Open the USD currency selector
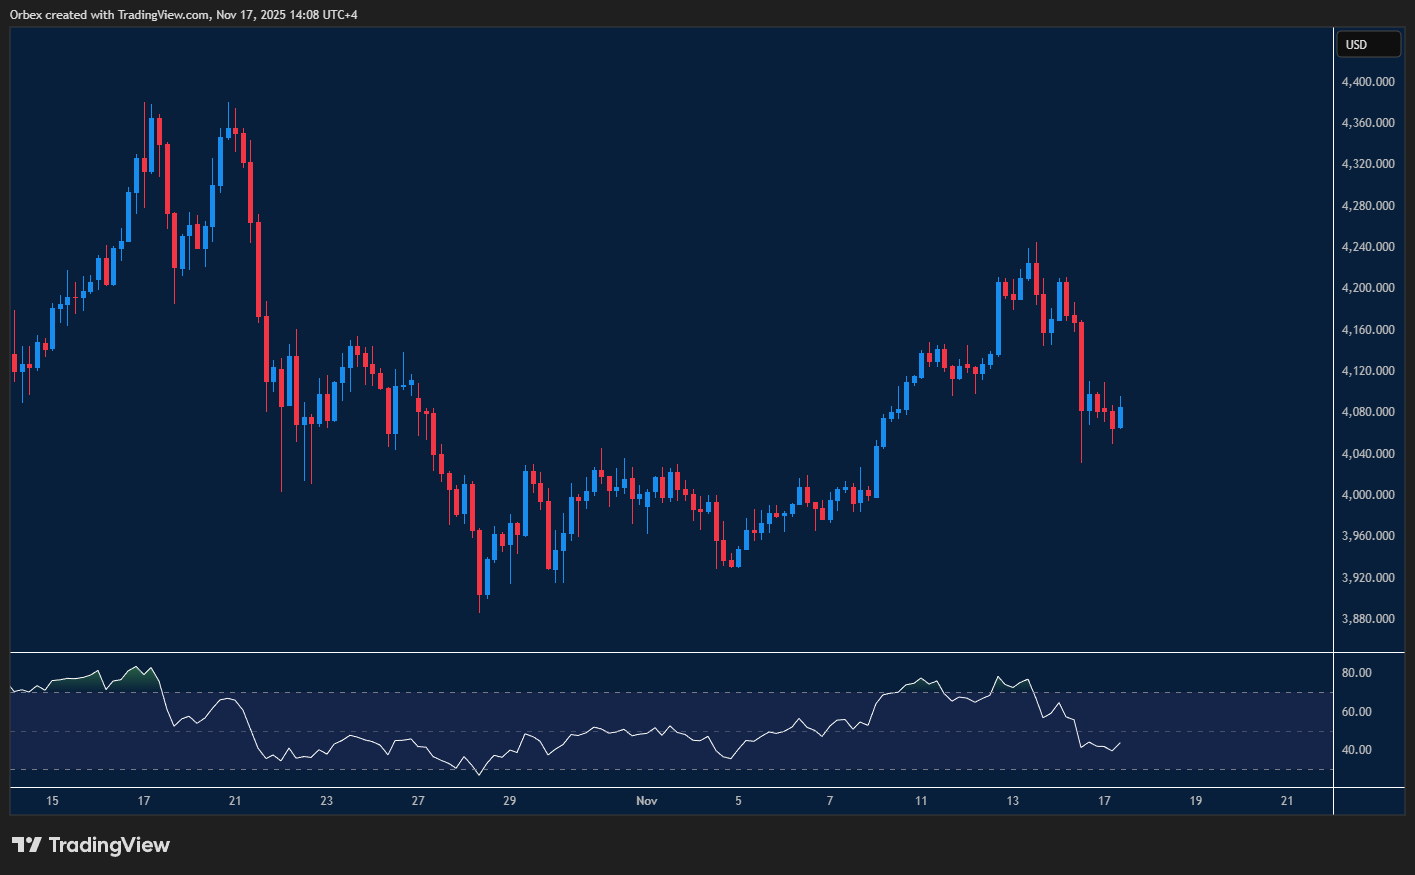Viewport: 1415px width, 875px height. coord(1368,44)
